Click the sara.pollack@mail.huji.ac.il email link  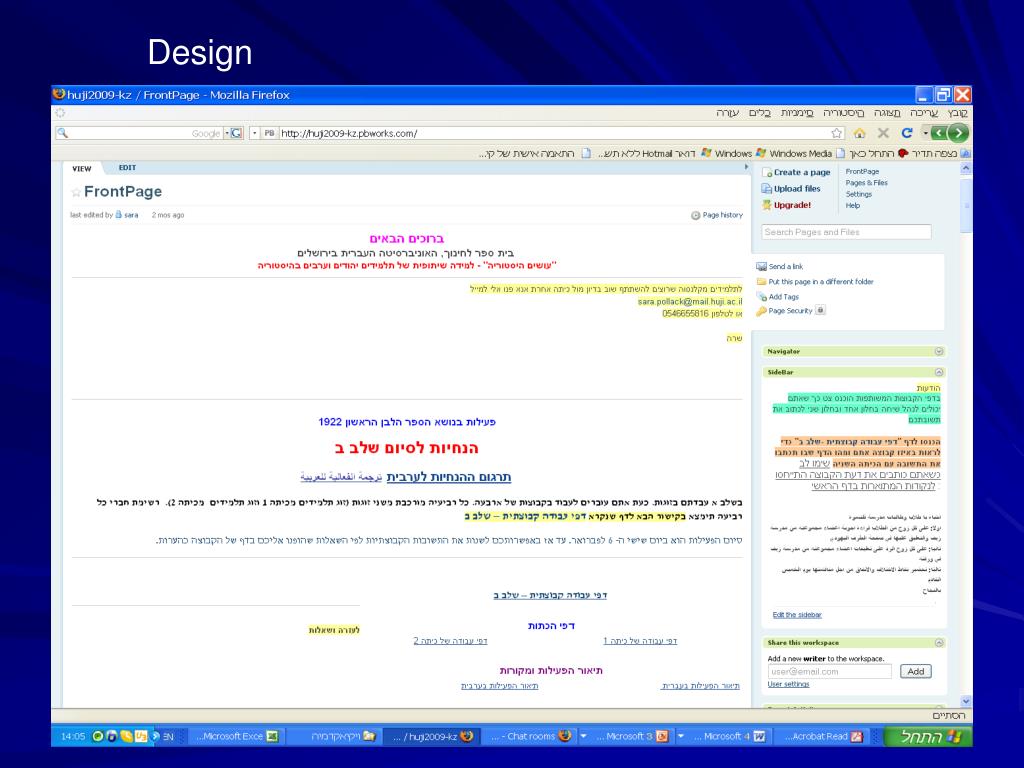690,302
